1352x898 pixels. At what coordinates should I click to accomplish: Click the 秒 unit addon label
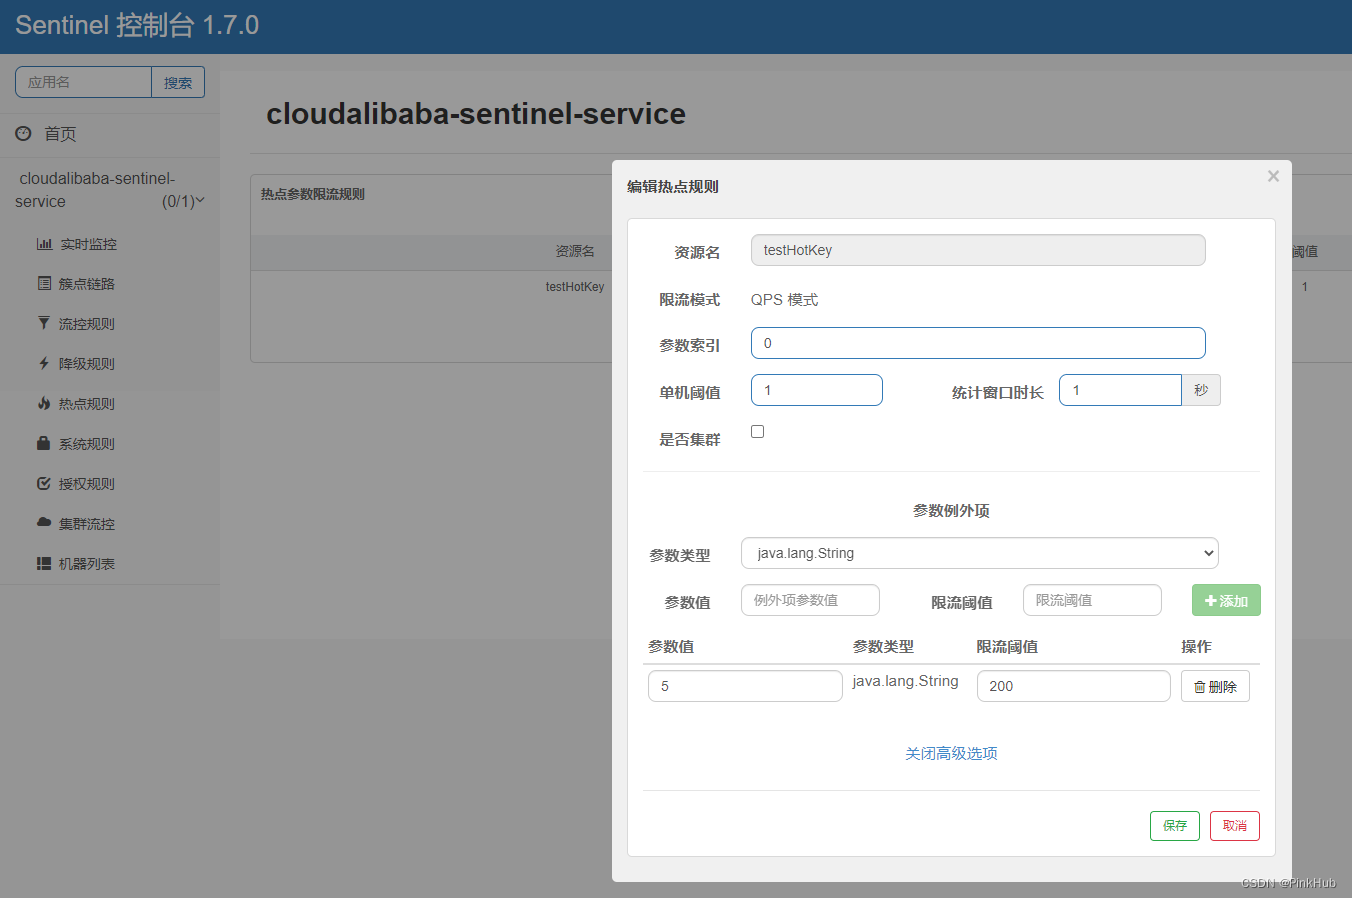point(1201,390)
